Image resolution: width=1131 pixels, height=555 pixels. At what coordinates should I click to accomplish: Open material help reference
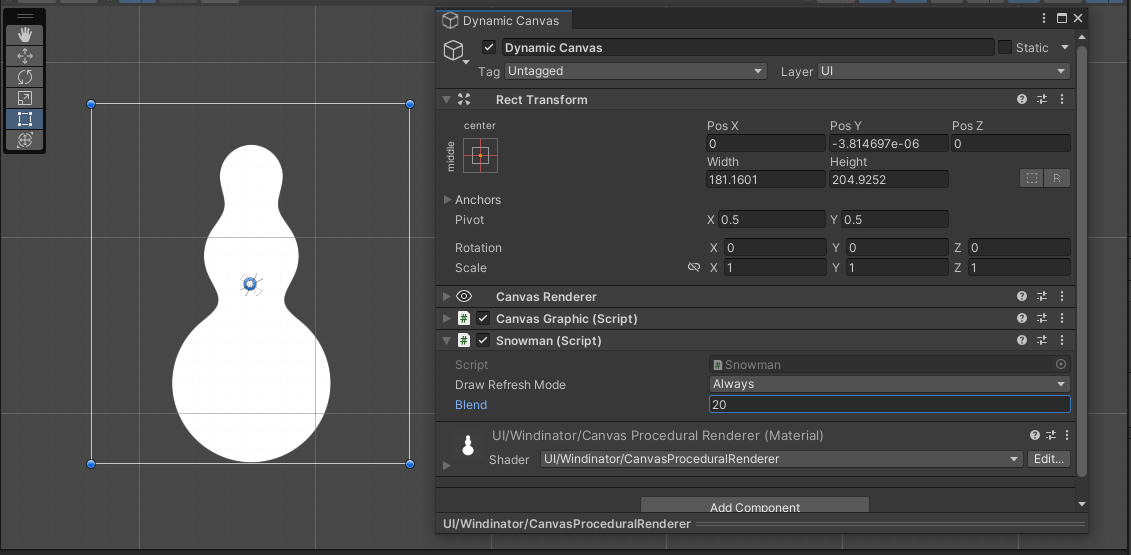click(x=1034, y=435)
